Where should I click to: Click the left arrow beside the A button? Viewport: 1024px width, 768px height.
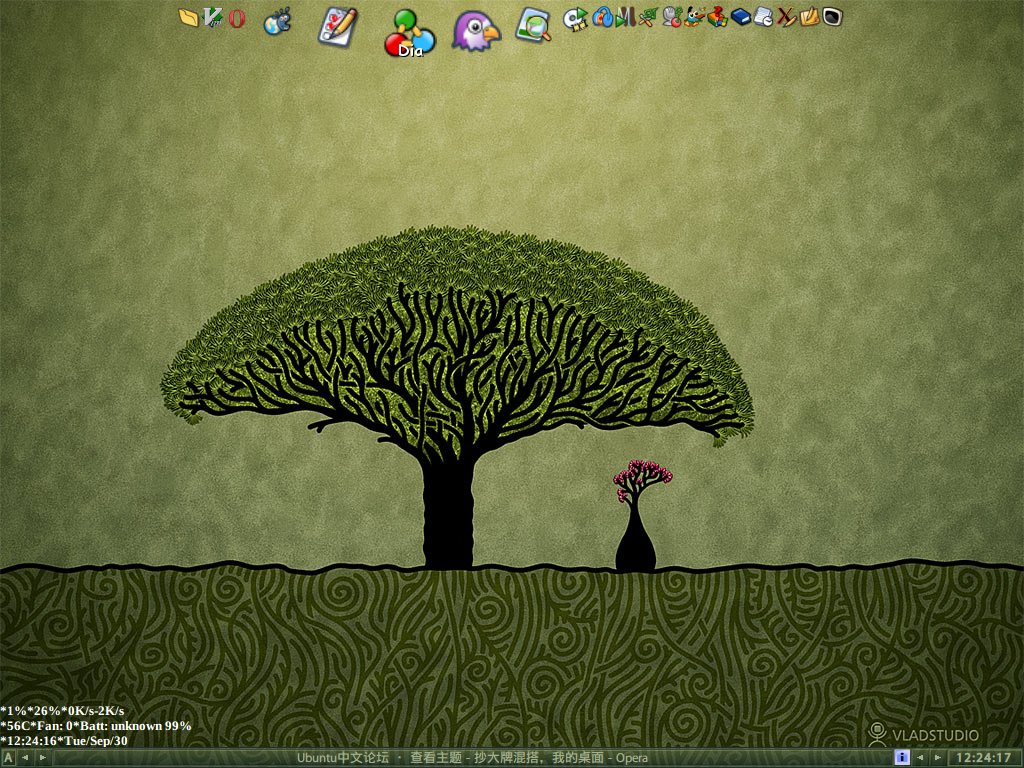click(25, 758)
